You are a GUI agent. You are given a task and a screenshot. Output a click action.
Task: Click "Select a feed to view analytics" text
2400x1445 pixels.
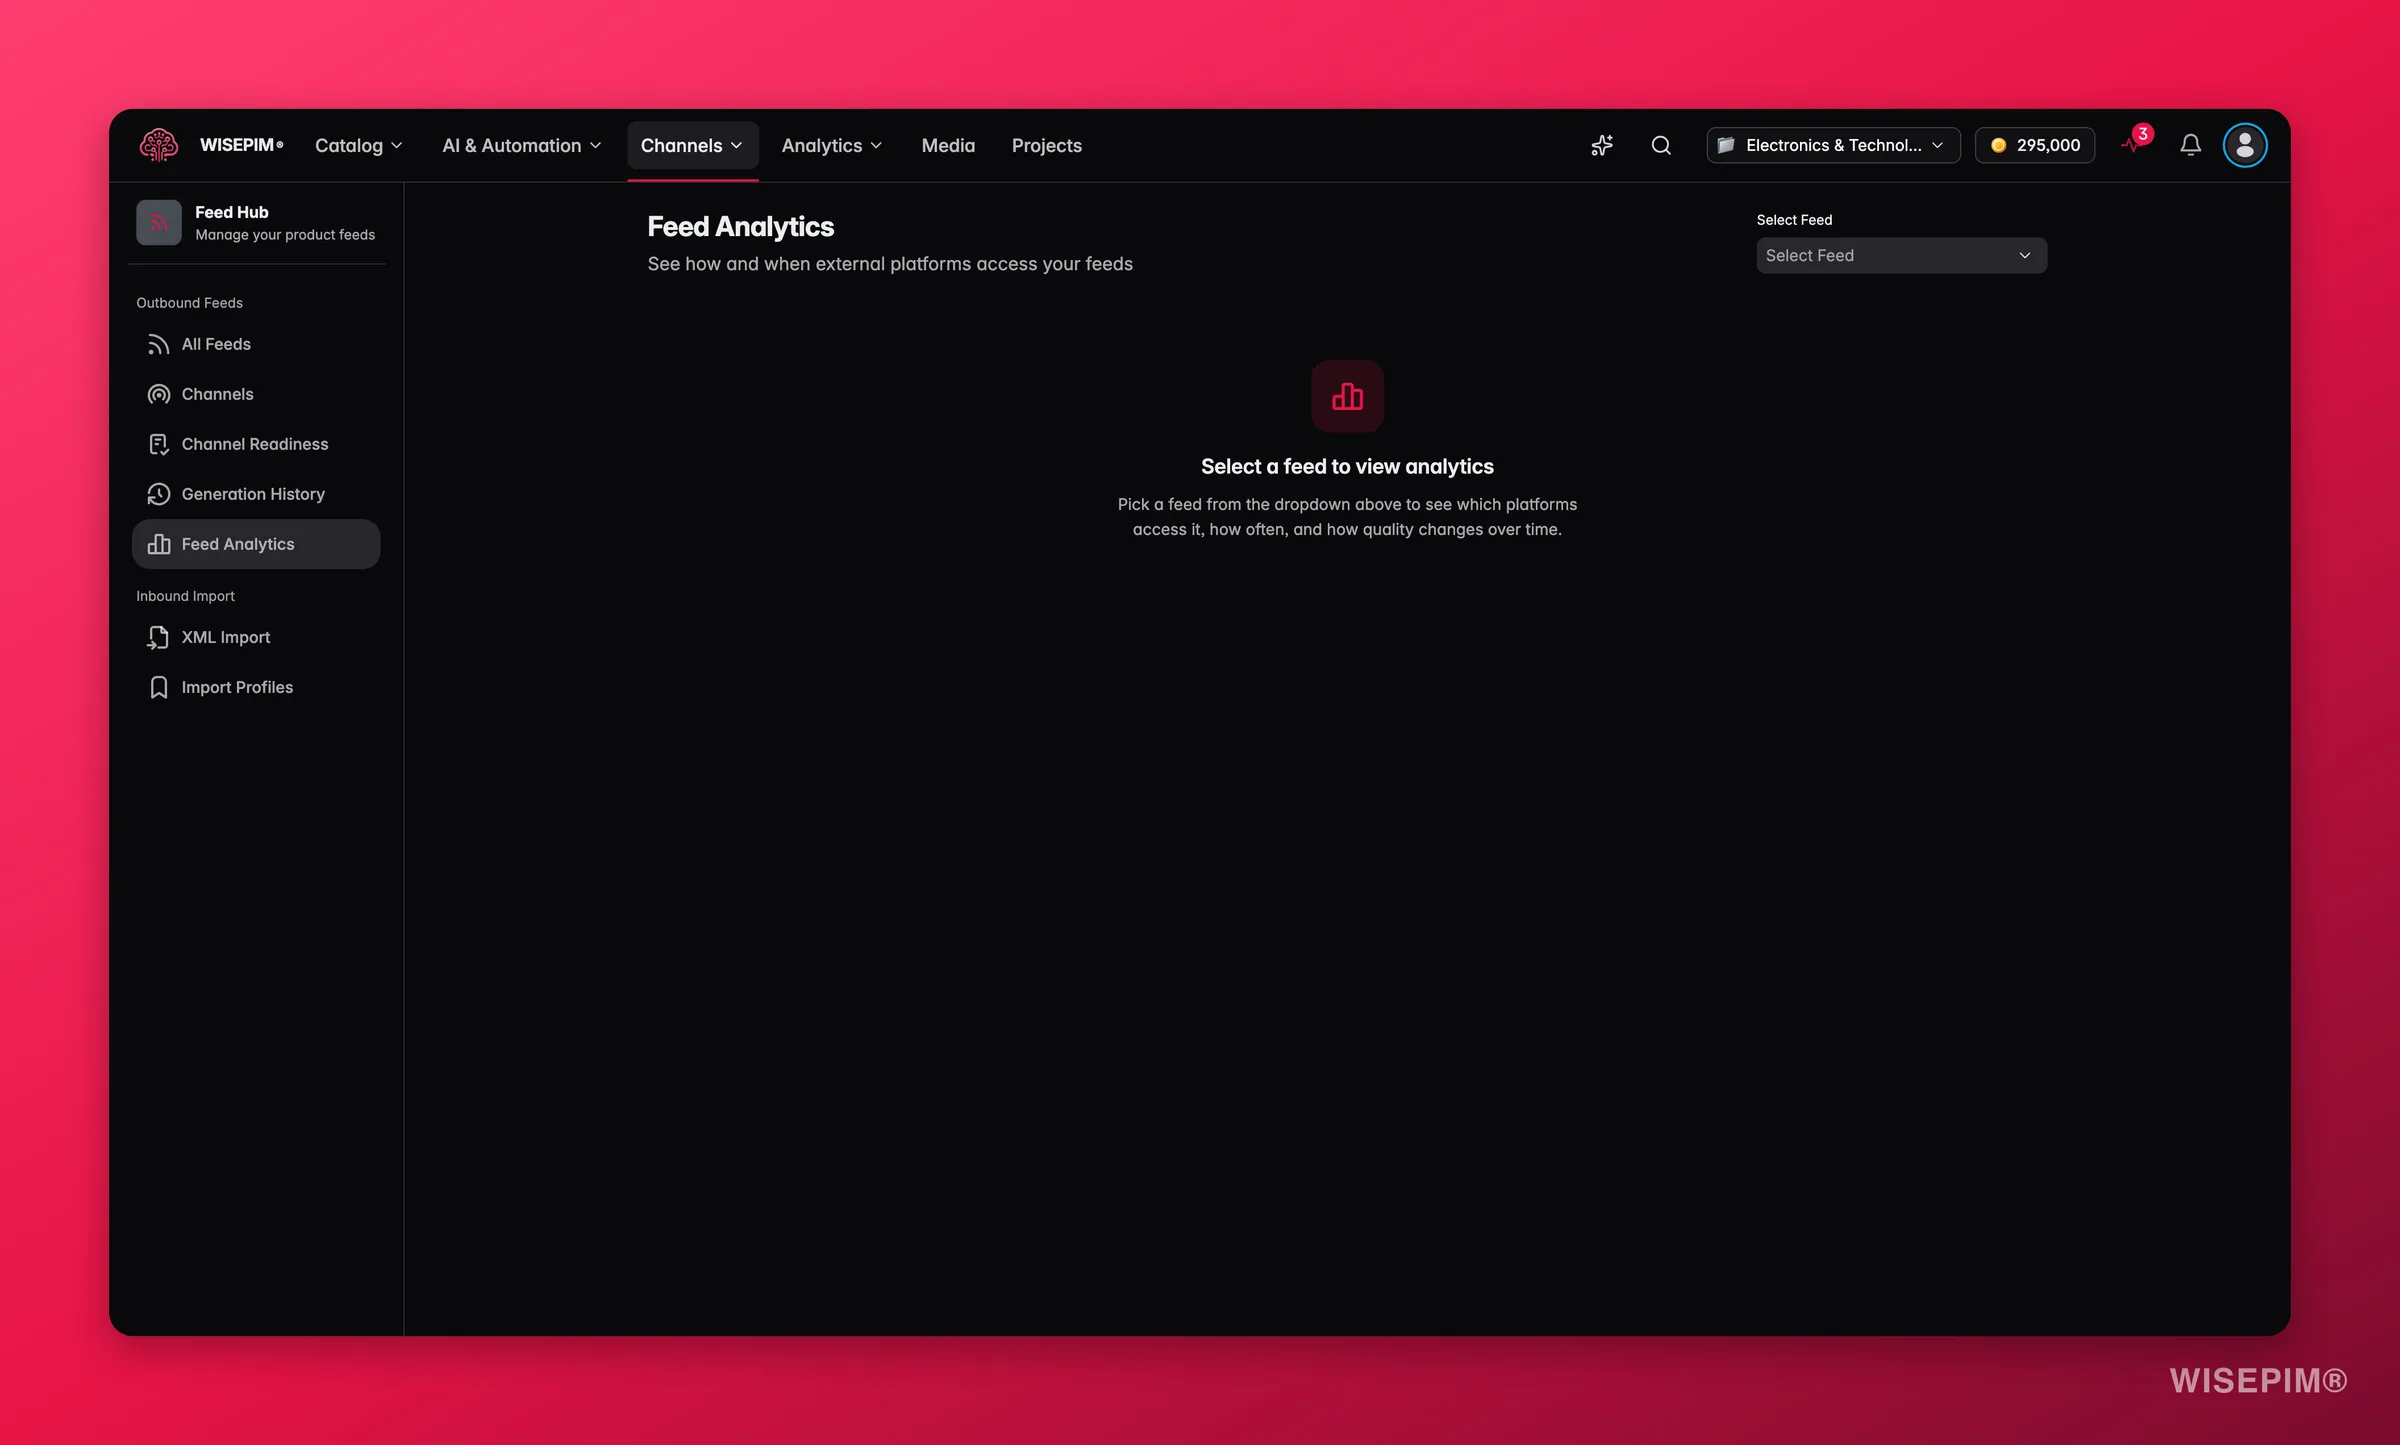(1347, 467)
